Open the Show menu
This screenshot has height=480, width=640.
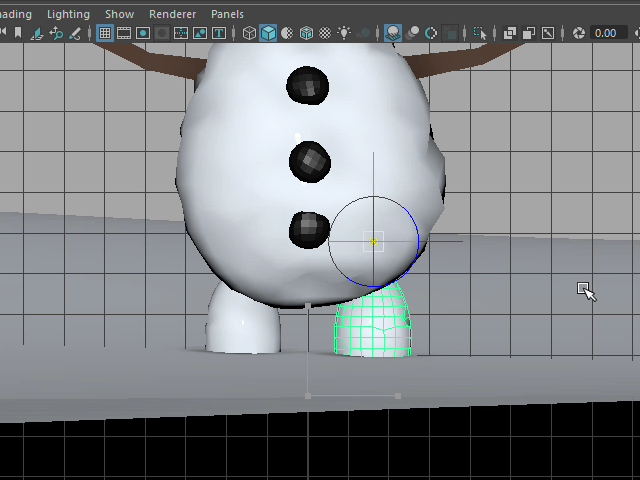point(119,14)
